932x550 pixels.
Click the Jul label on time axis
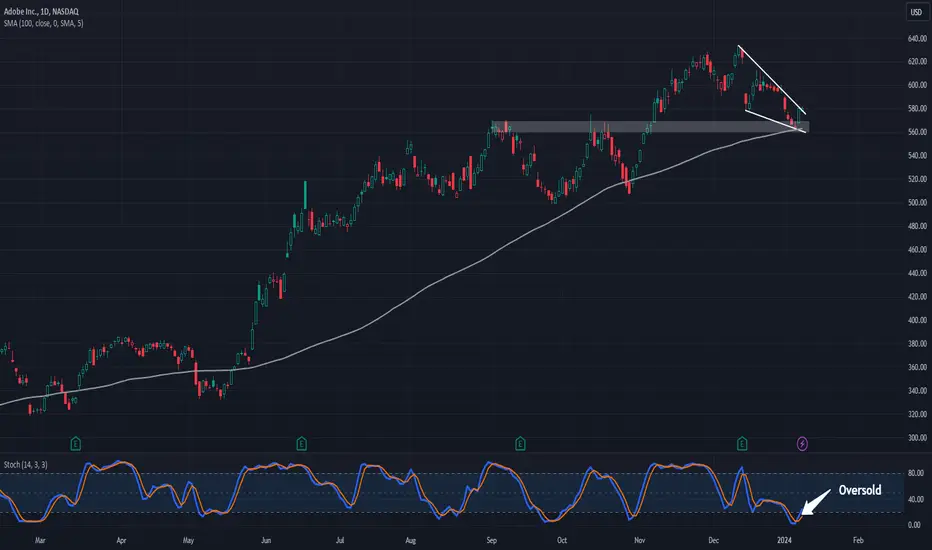click(339, 540)
